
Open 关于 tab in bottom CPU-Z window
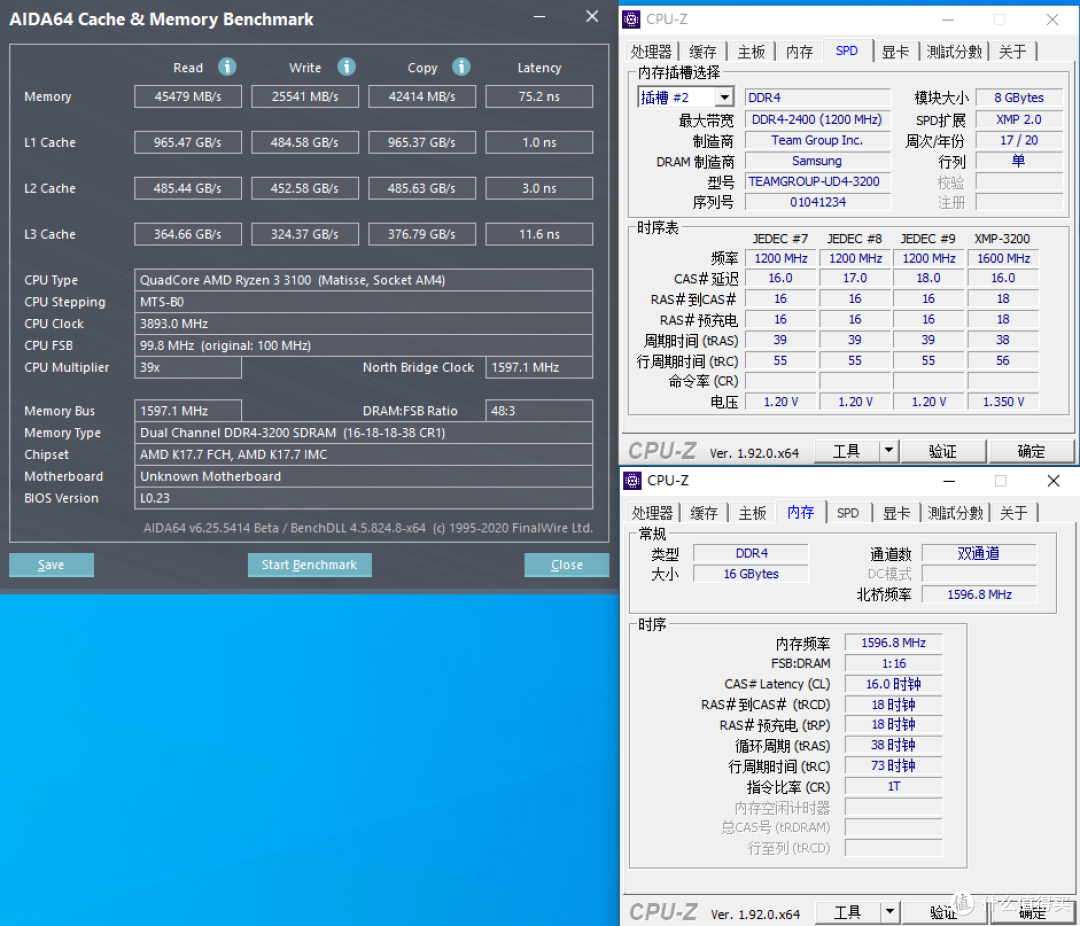point(1014,513)
